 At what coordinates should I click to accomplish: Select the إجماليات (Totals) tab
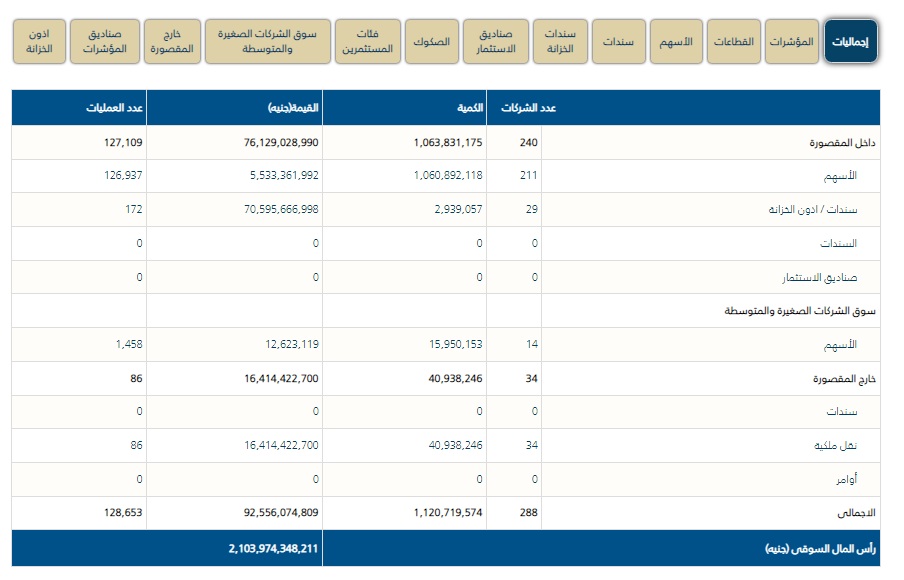pos(851,41)
